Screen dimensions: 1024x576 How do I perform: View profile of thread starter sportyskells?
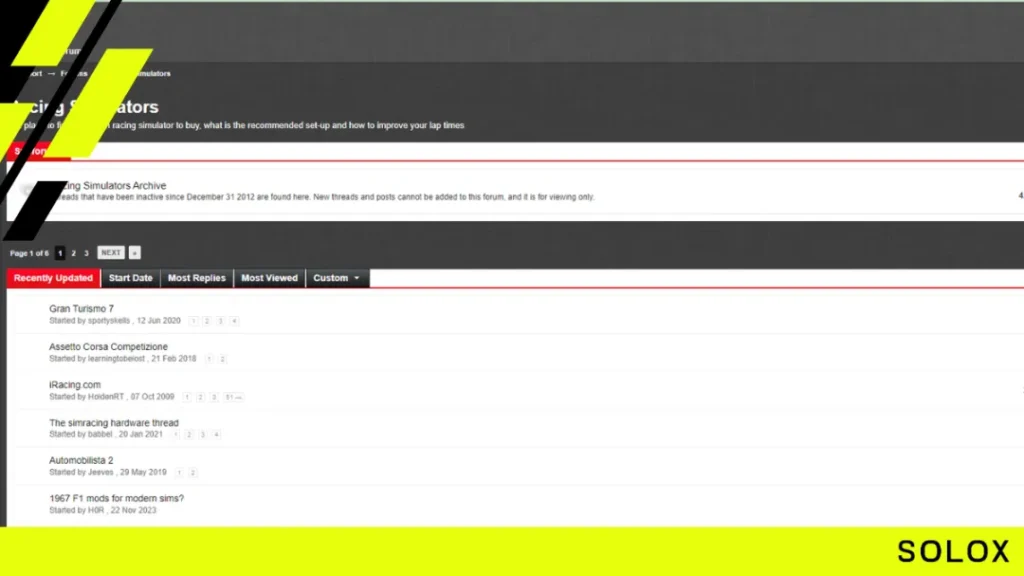pyautogui.click(x=109, y=321)
